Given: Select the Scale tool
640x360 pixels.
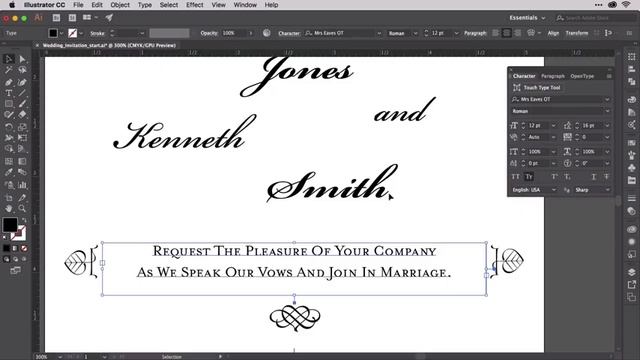Looking at the screenshot, I should click(22, 127).
